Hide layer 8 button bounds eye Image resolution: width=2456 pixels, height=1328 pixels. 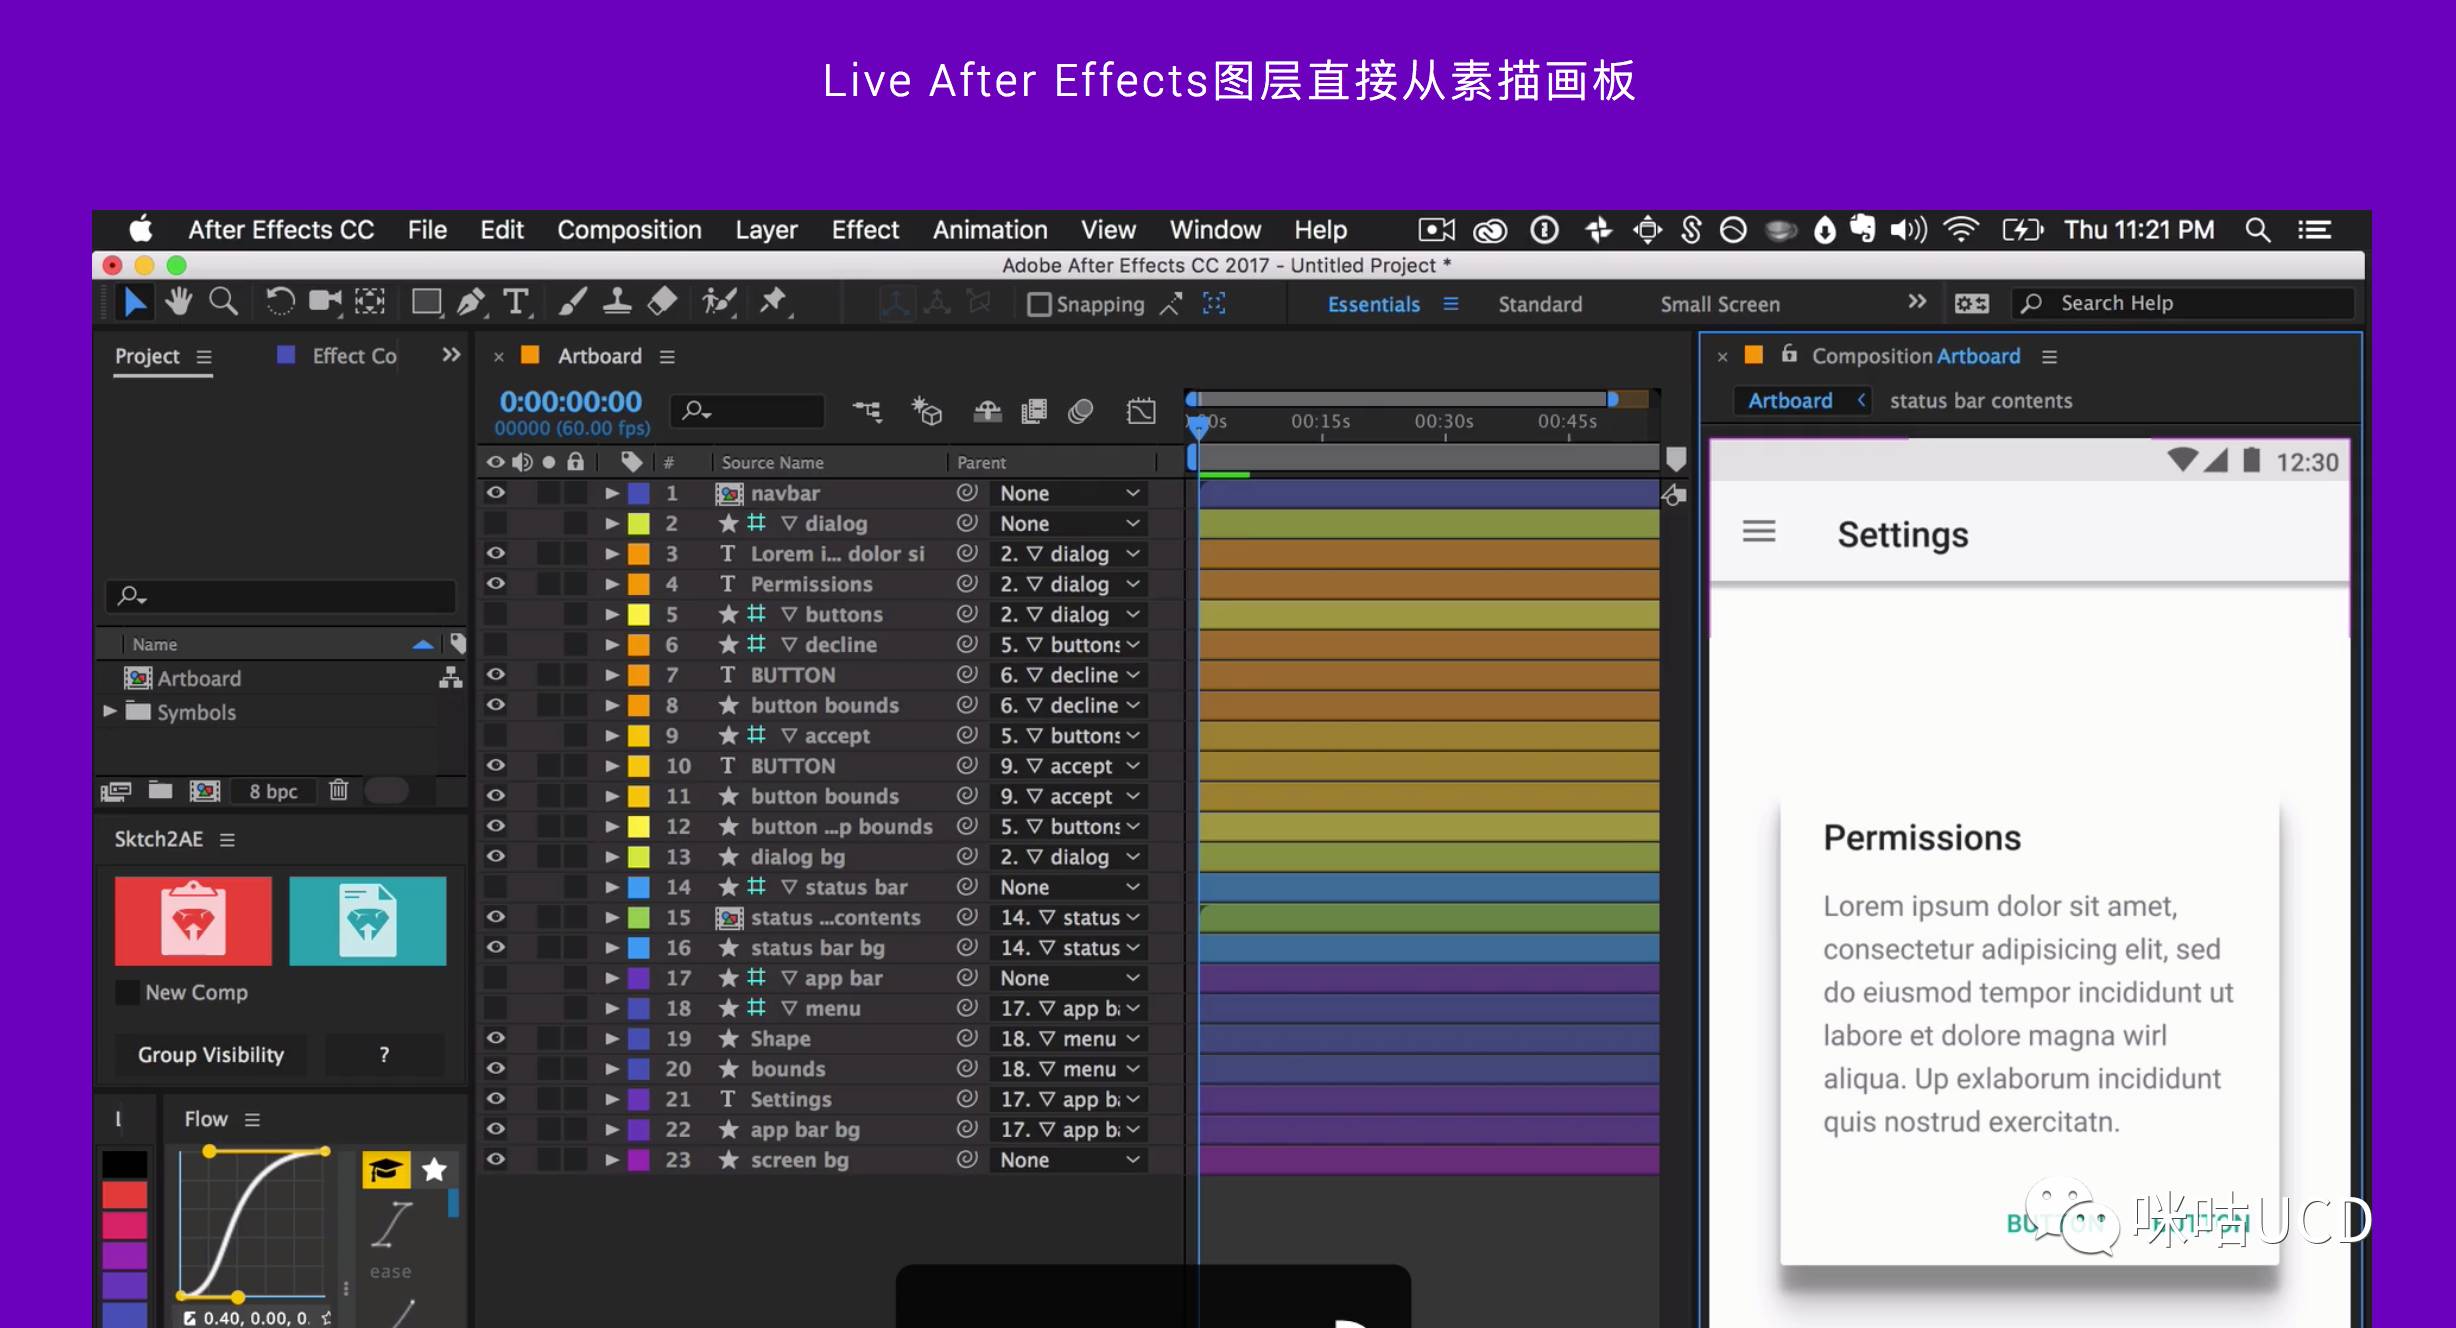(x=495, y=704)
